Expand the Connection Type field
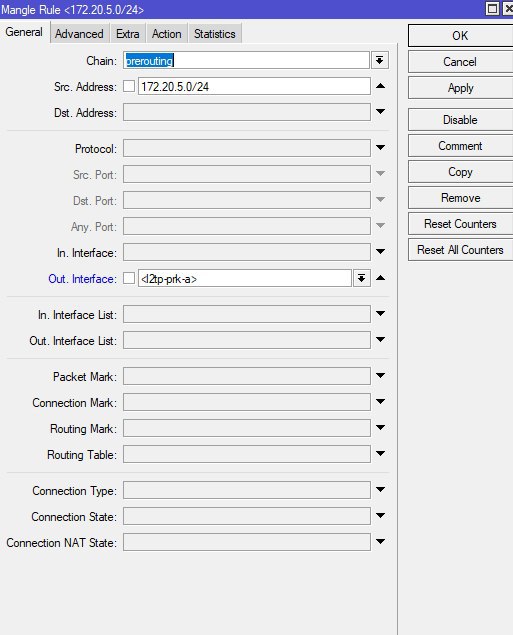 [380, 489]
